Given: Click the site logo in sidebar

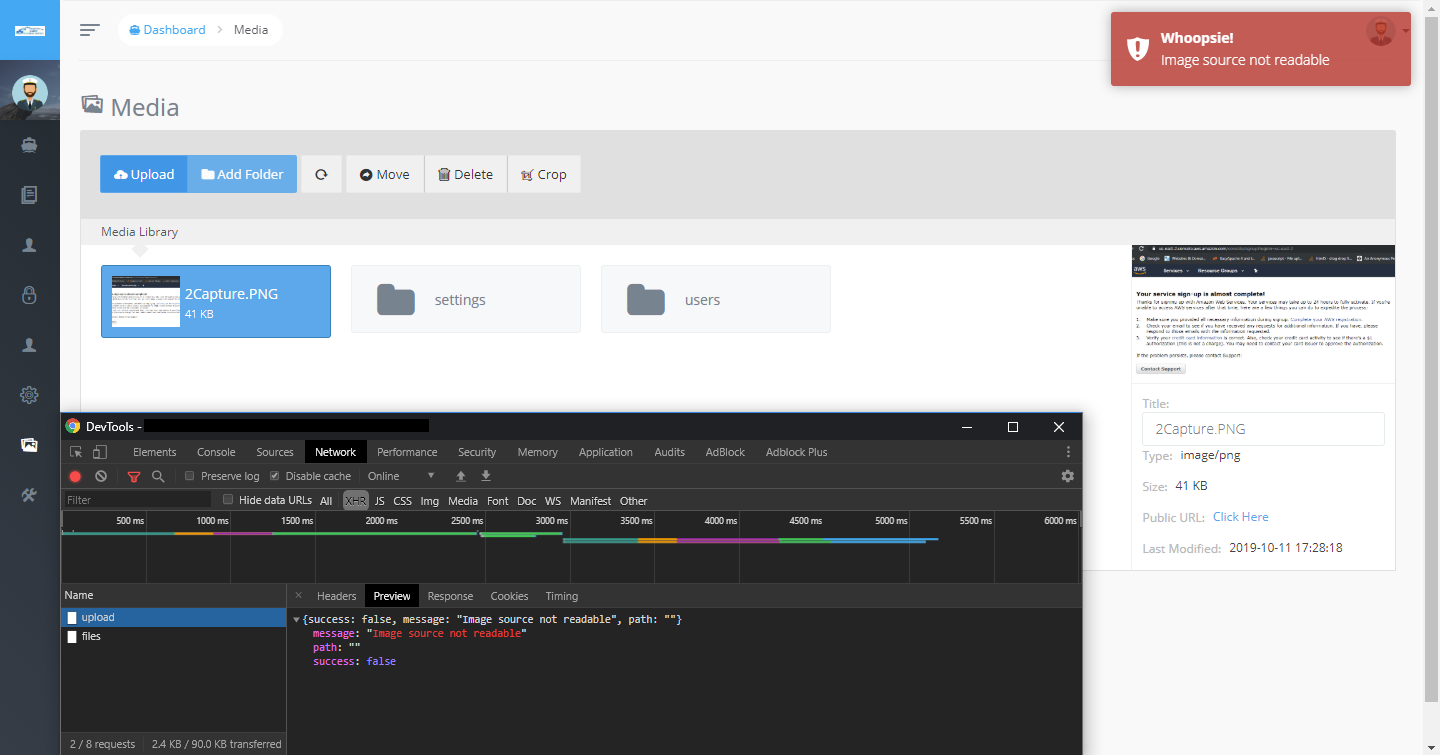Looking at the screenshot, I should [30, 30].
